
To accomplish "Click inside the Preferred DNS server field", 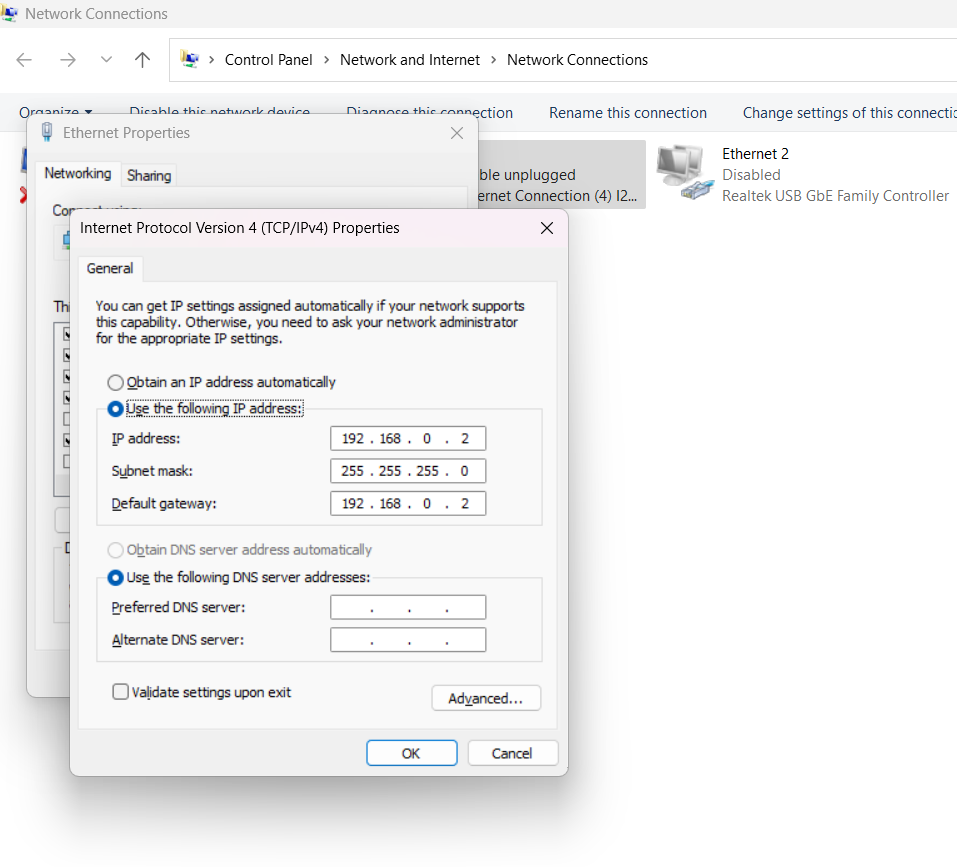I will (x=408, y=607).
